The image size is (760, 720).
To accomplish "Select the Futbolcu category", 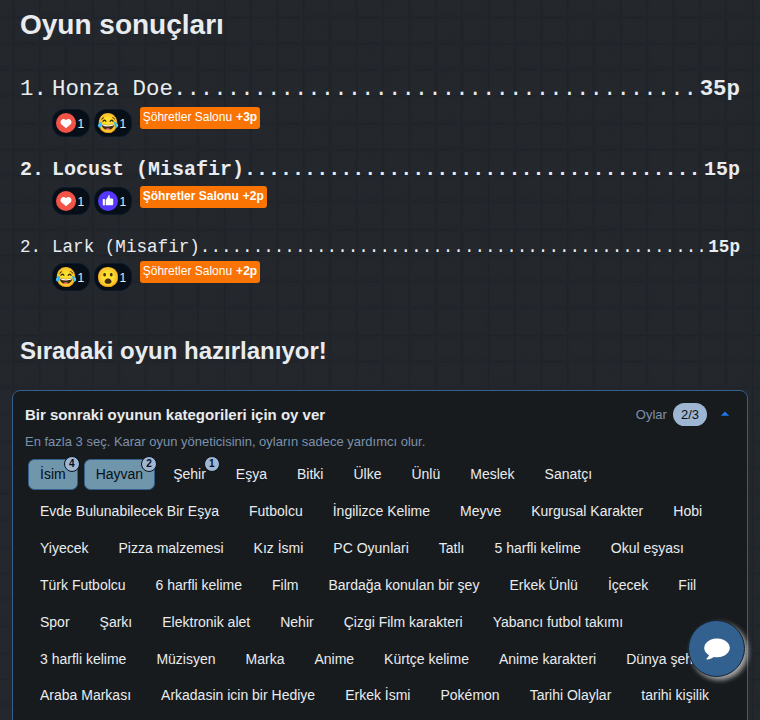I will (276, 511).
